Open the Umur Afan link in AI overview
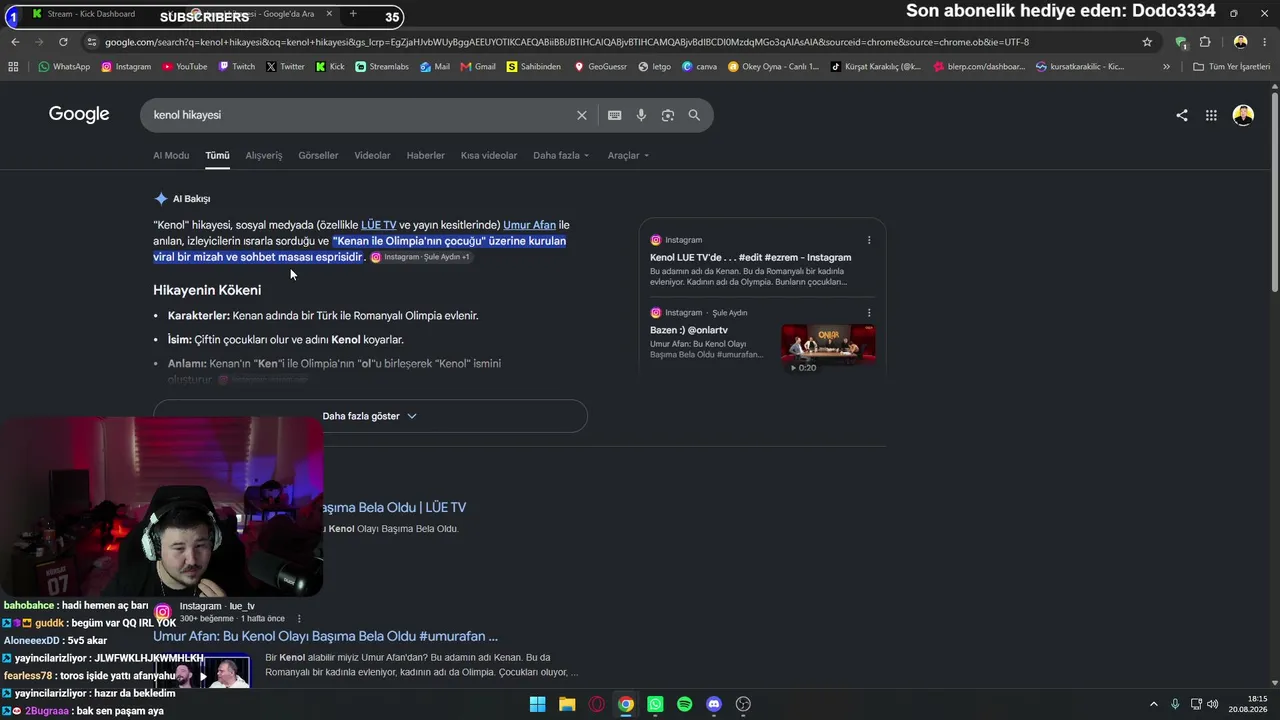 [529, 225]
